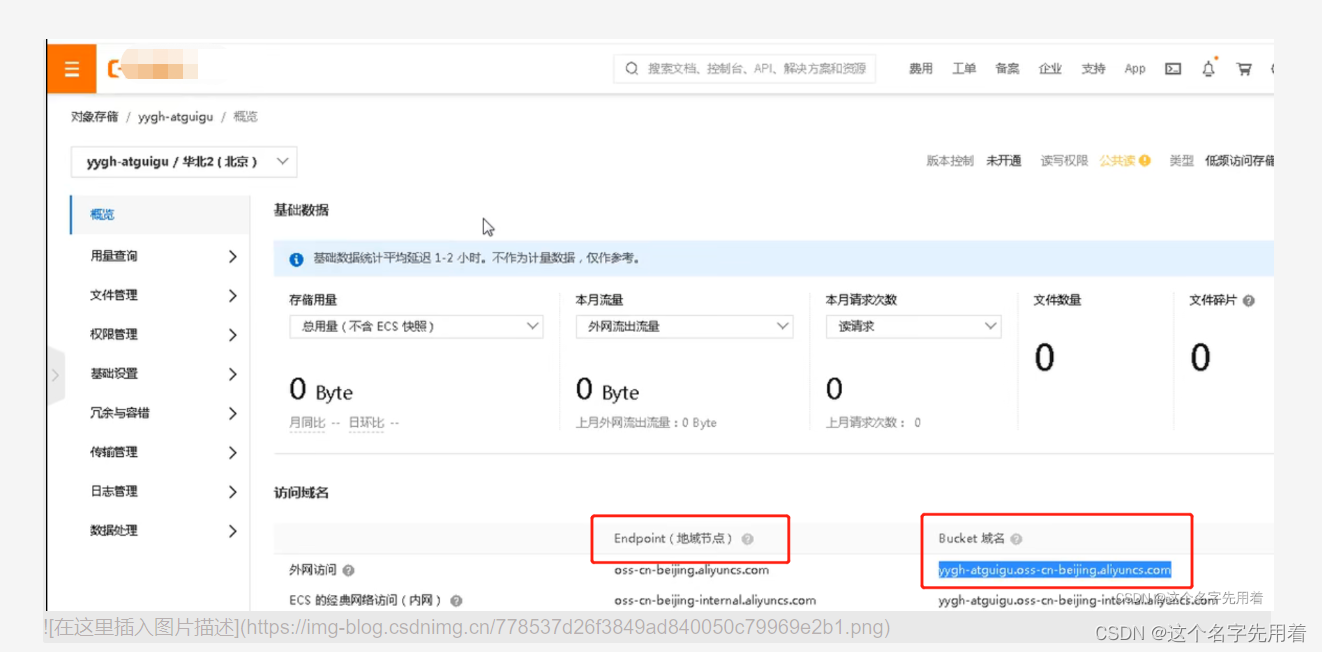This screenshot has height=652, width=1322.
Task: Click 月同比 under storage usage
Action: (x=307, y=423)
